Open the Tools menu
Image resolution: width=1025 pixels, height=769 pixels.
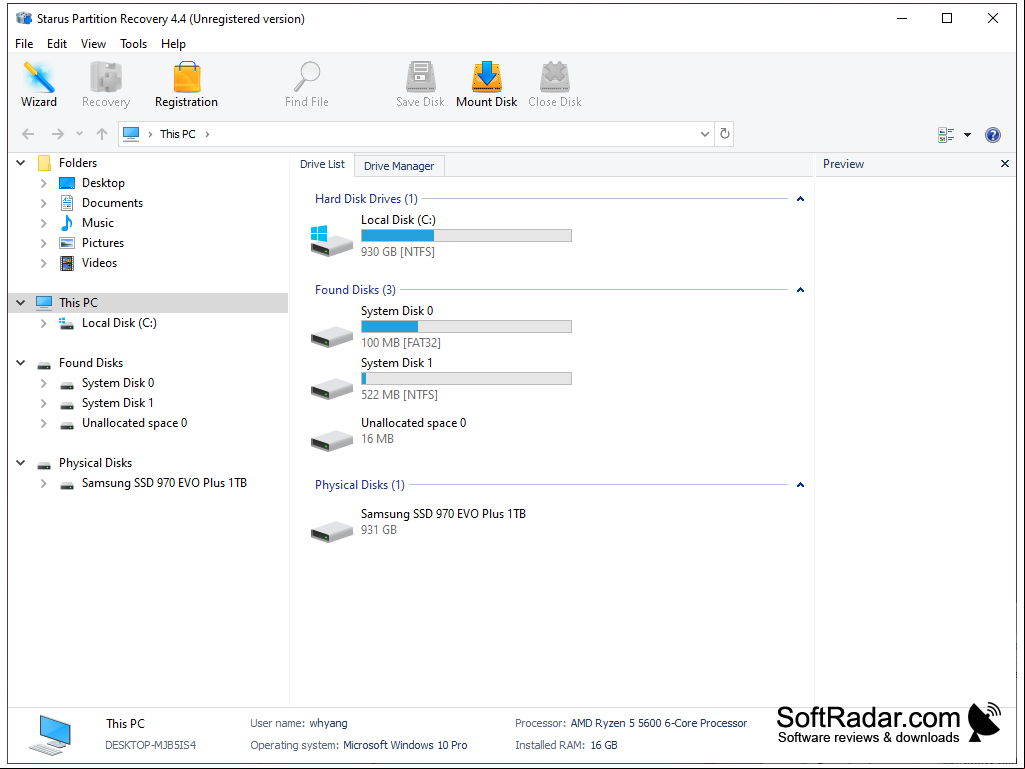click(x=133, y=44)
